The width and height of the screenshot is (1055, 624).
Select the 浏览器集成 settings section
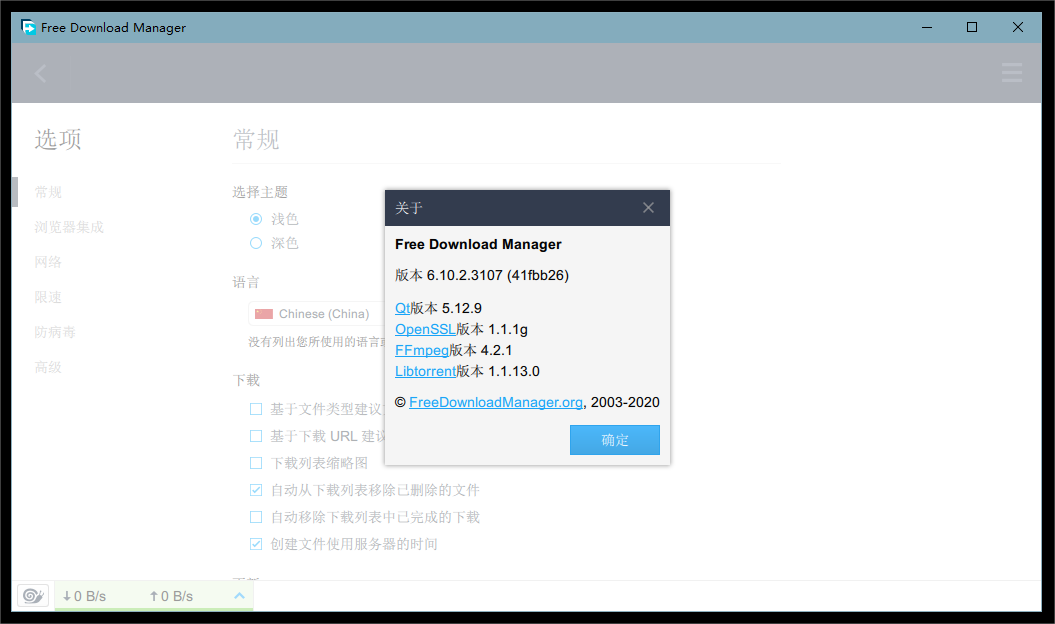point(69,228)
